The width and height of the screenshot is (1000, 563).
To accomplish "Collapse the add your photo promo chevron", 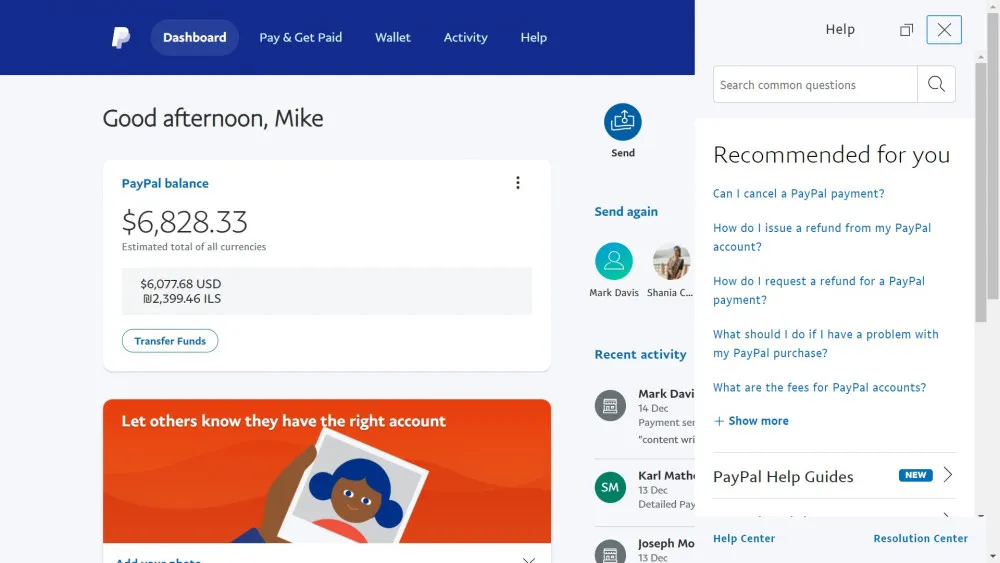I will tap(529, 559).
